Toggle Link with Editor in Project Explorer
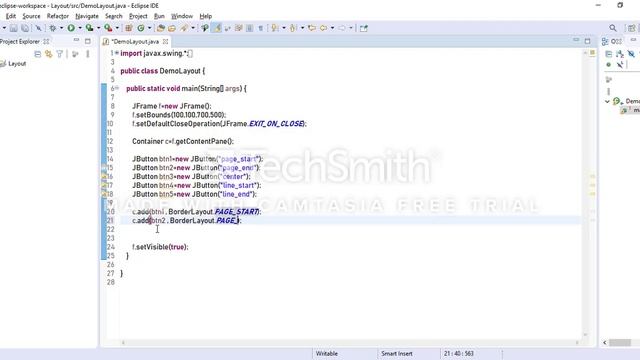Screen dimensions: 640x360 click(49, 54)
